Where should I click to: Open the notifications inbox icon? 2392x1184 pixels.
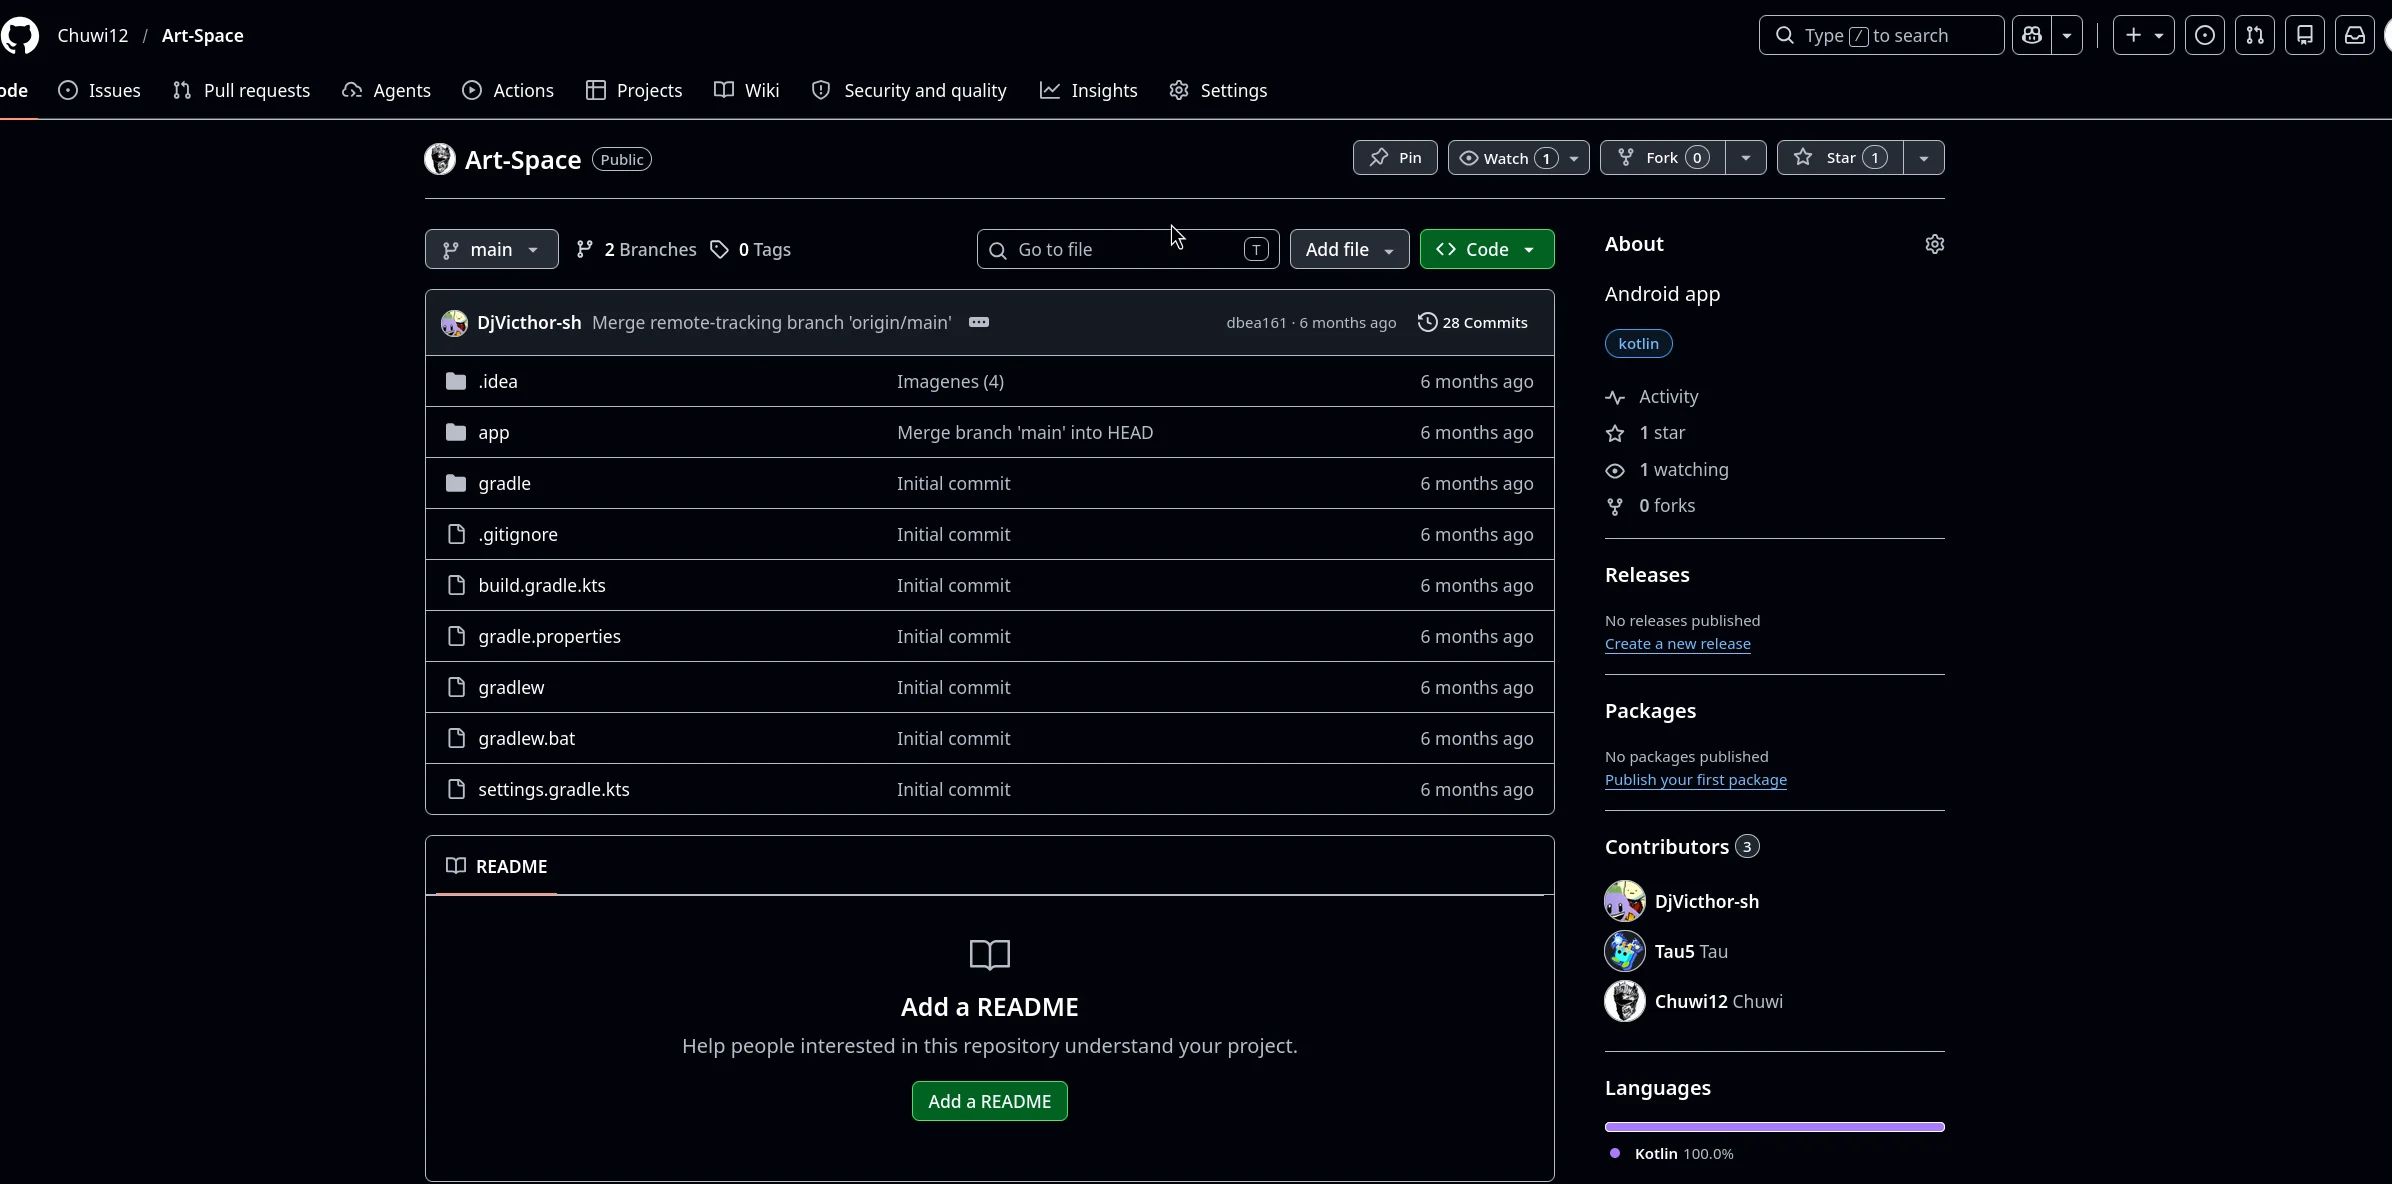point(2355,35)
